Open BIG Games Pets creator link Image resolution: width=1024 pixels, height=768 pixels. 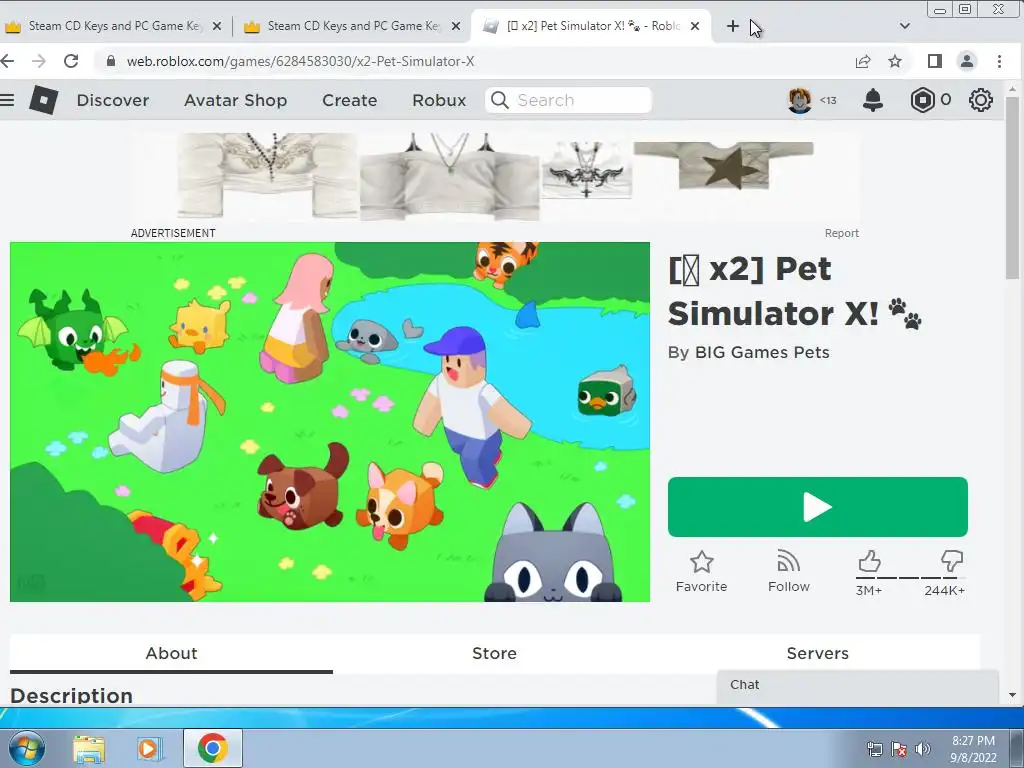click(x=762, y=353)
